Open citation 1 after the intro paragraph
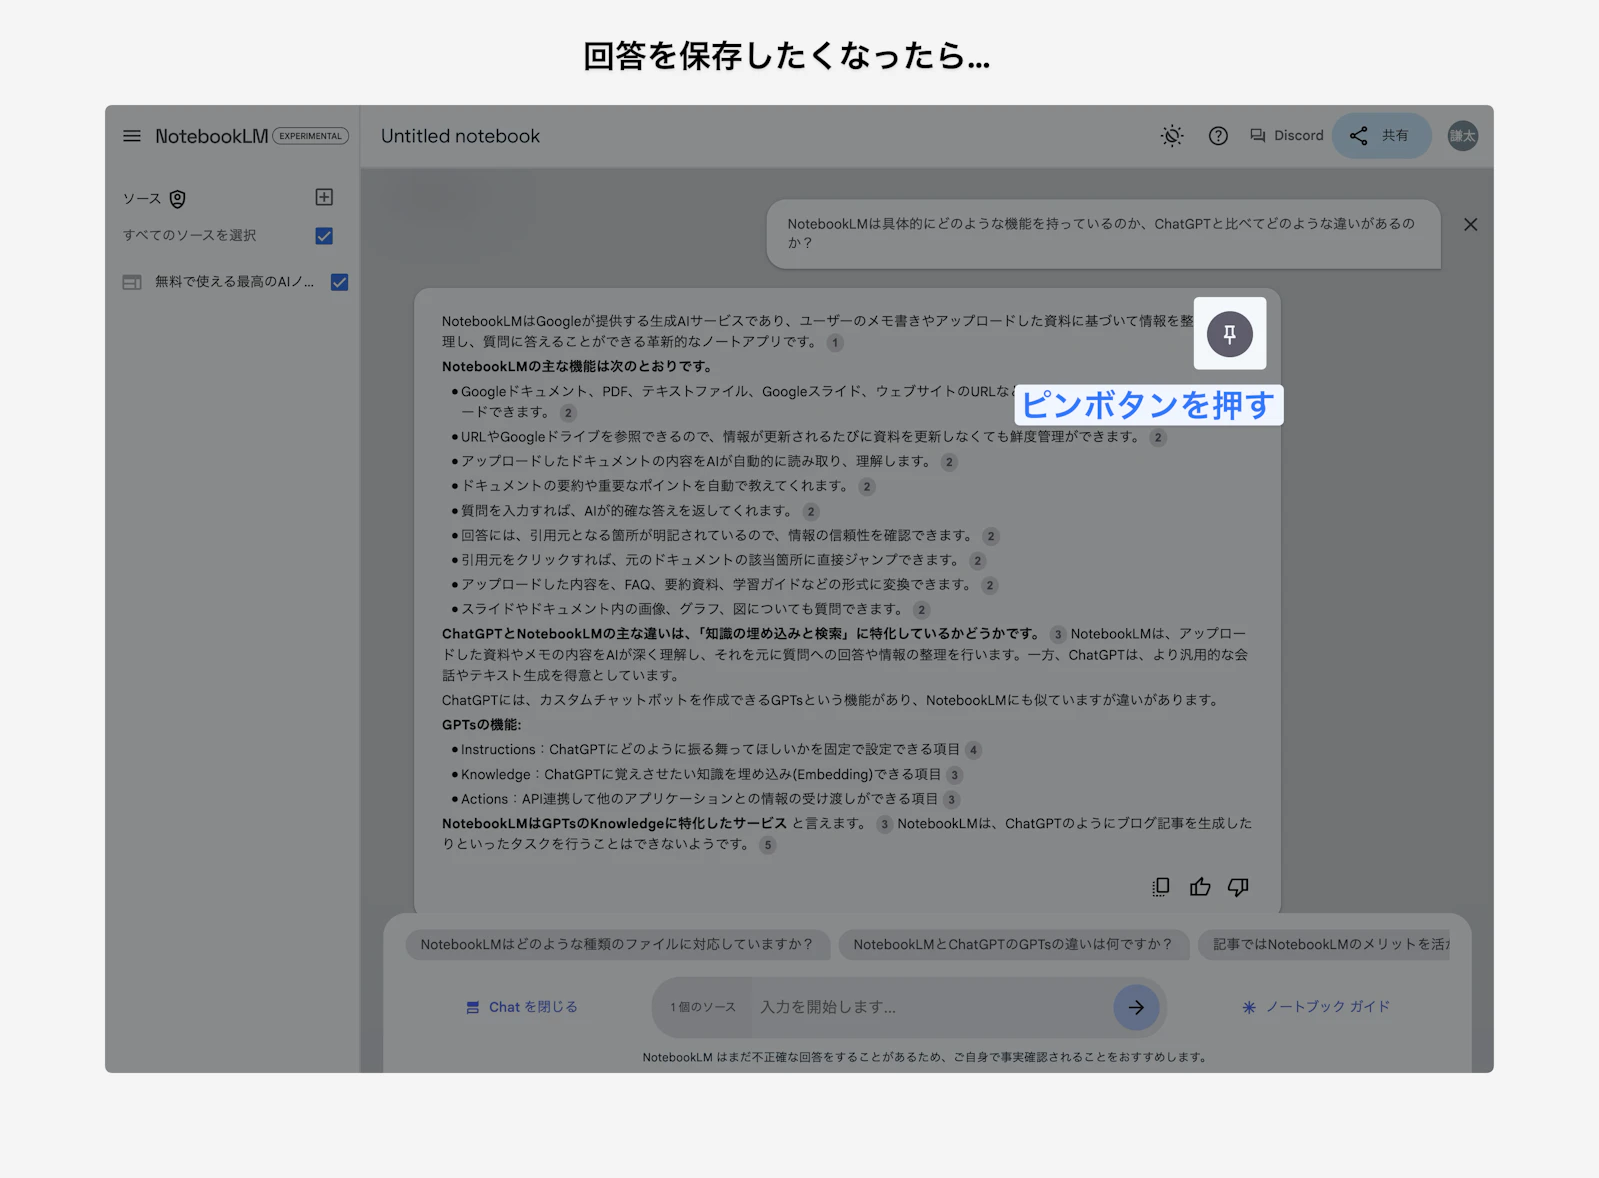The width and height of the screenshot is (1599, 1178). (x=835, y=343)
